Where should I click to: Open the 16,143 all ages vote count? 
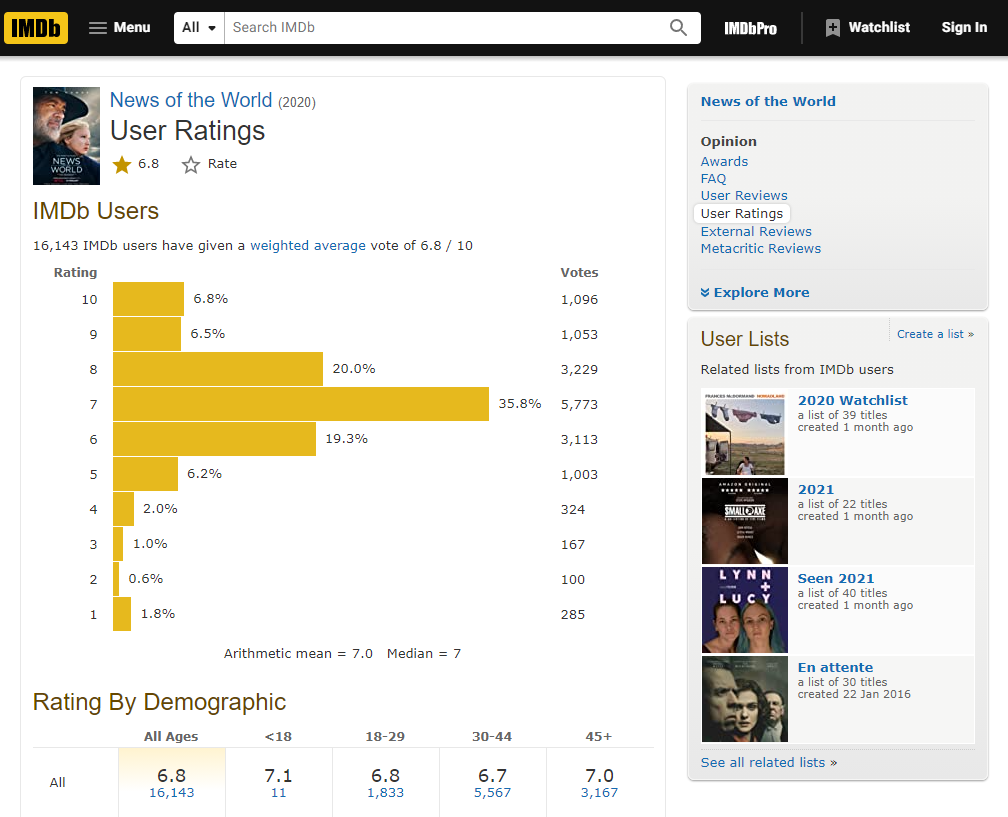coord(172,793)
